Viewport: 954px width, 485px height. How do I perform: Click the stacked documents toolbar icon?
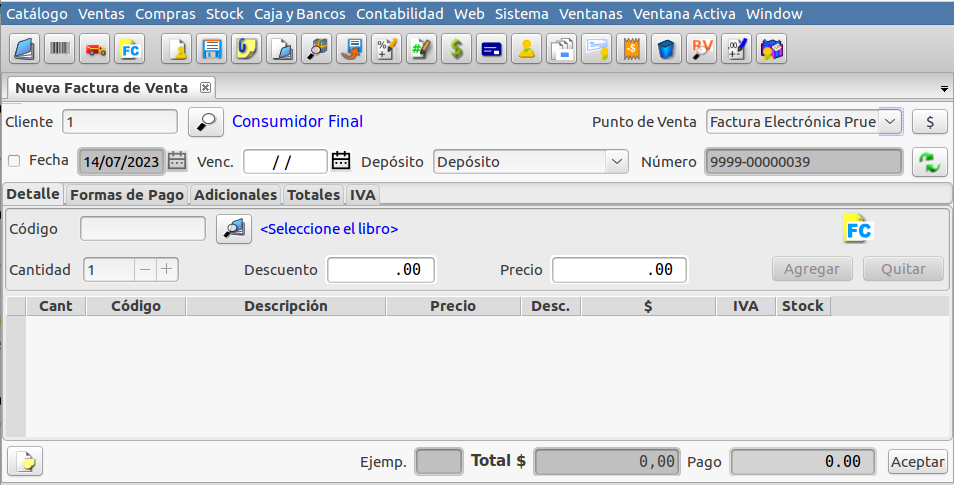tap(562, 49)
